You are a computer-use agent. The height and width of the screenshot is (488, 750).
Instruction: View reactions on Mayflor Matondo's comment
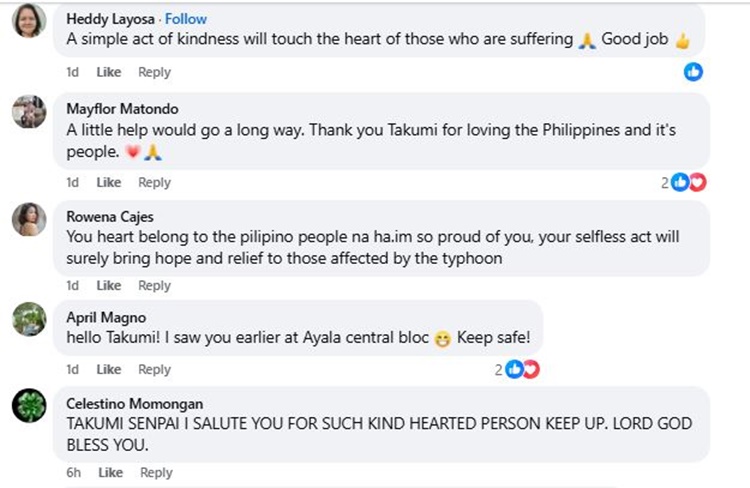pos(684,182)
